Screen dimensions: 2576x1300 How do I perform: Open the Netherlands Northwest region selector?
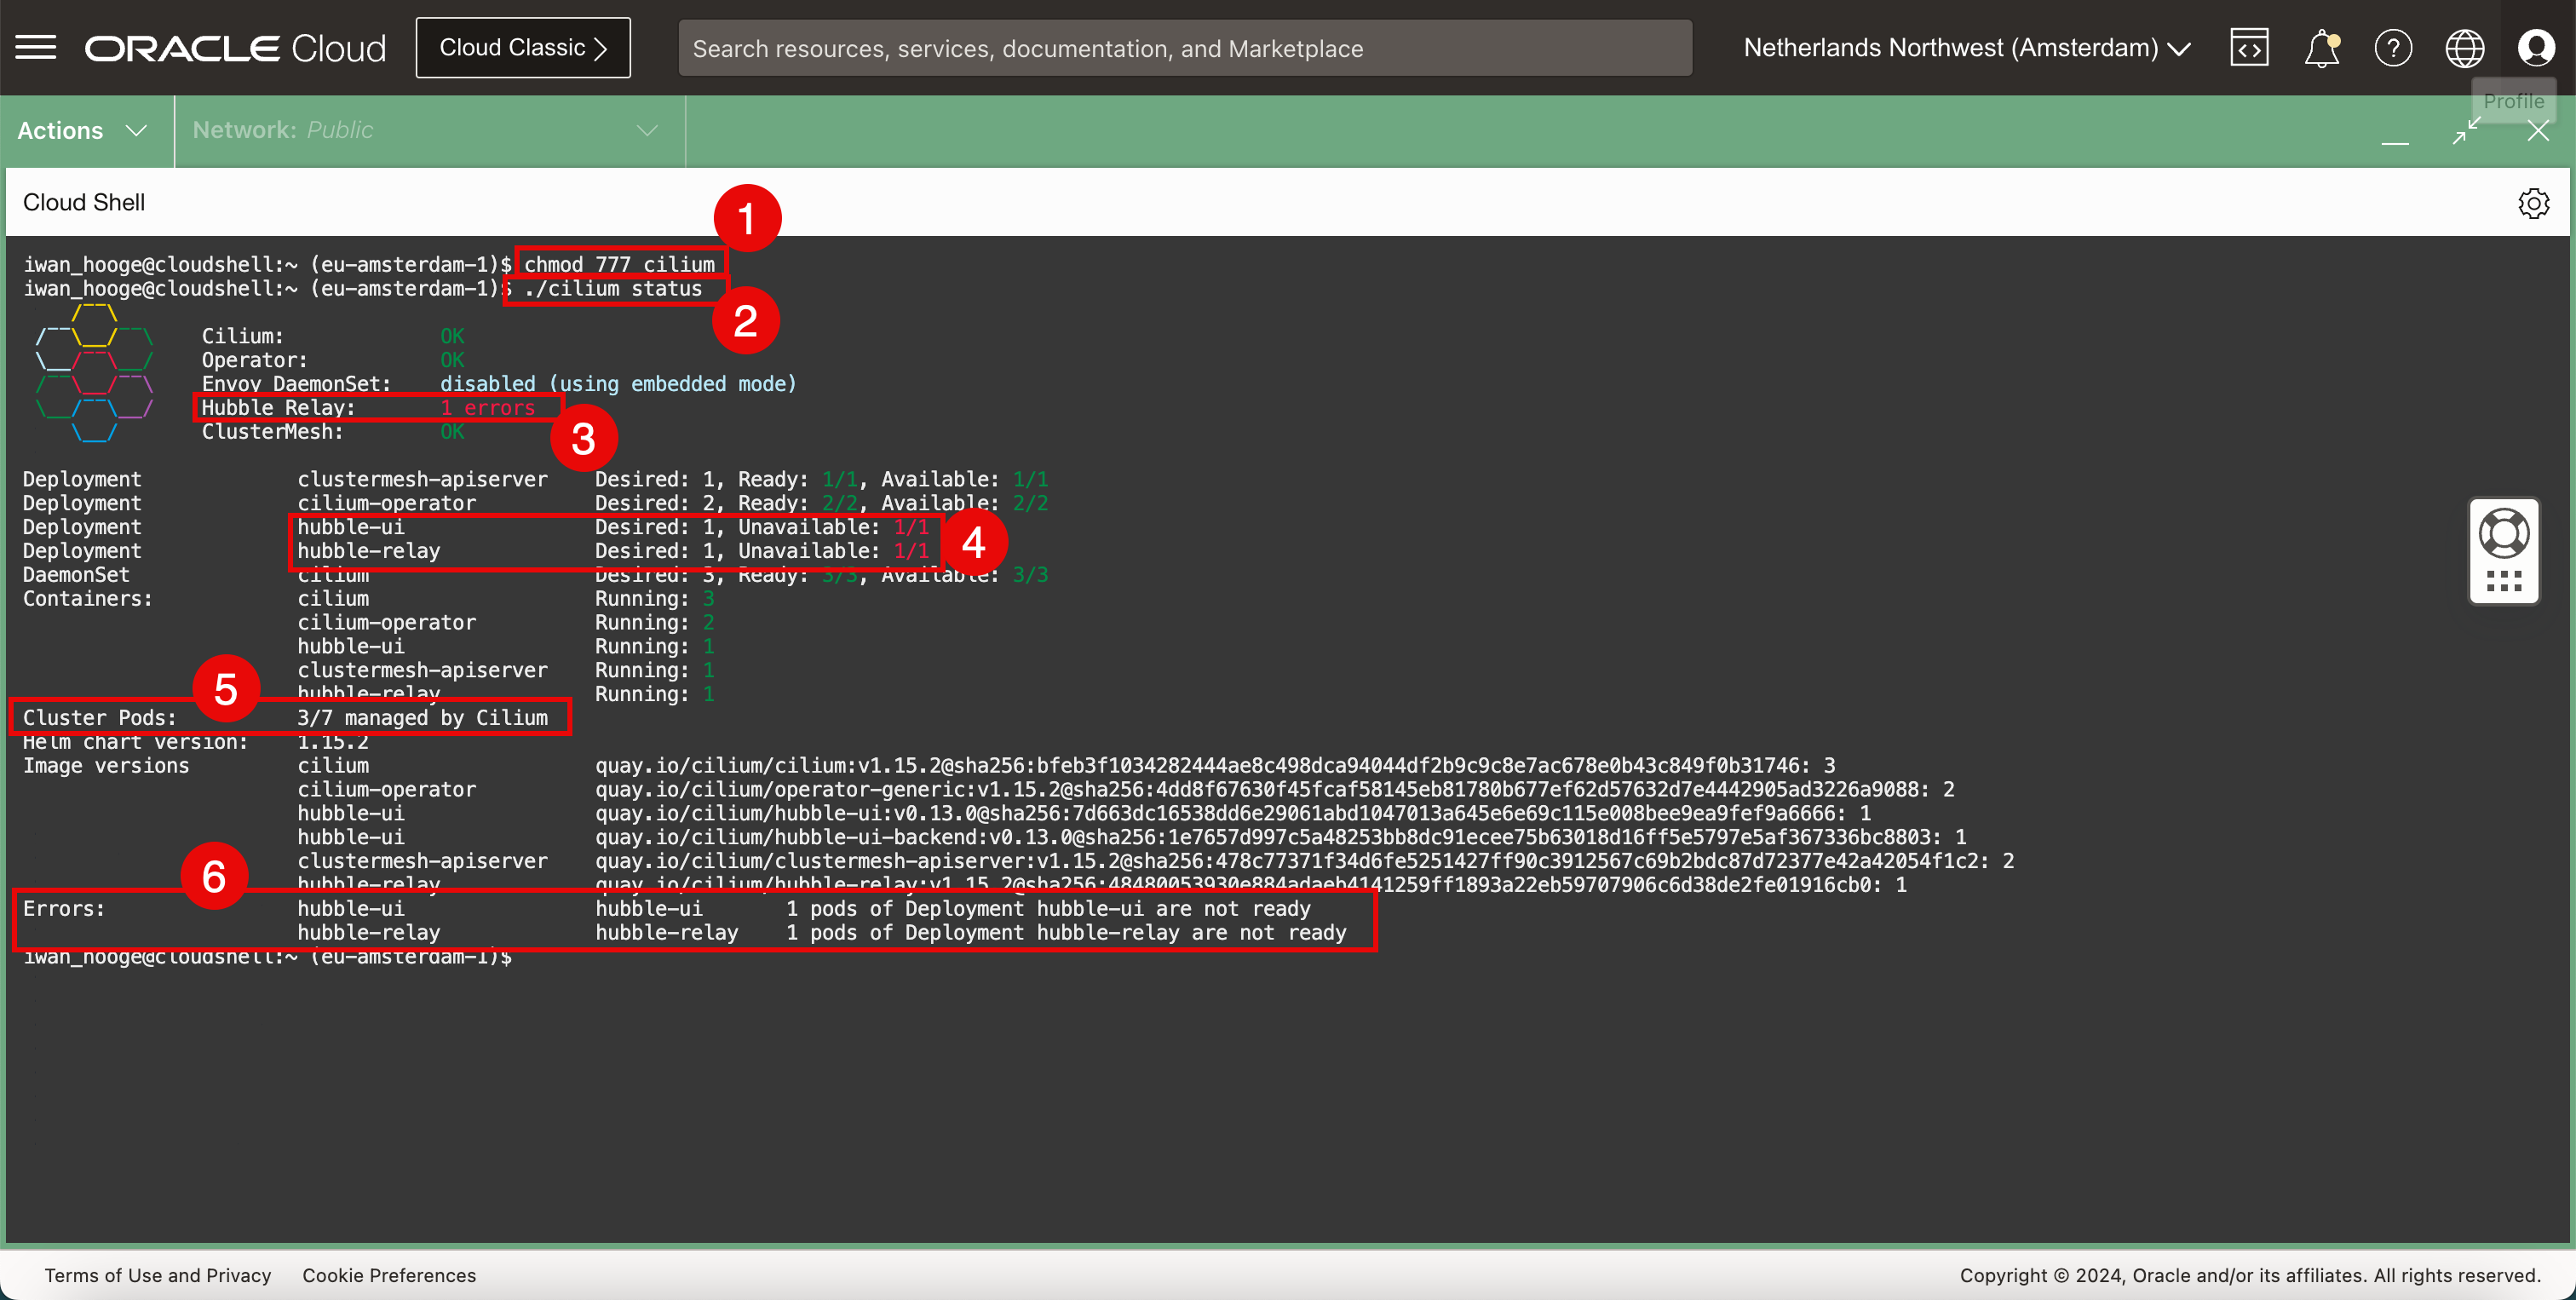(1966, 47)
